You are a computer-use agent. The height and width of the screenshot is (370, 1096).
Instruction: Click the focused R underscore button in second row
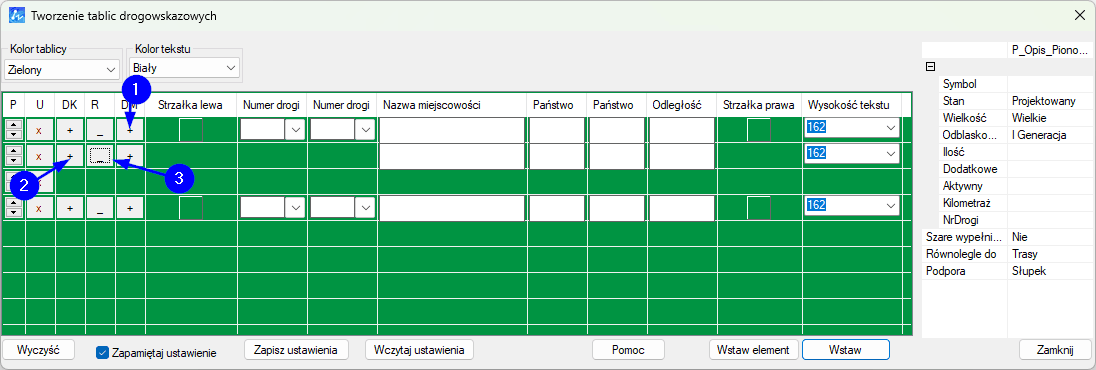[100, 157]
